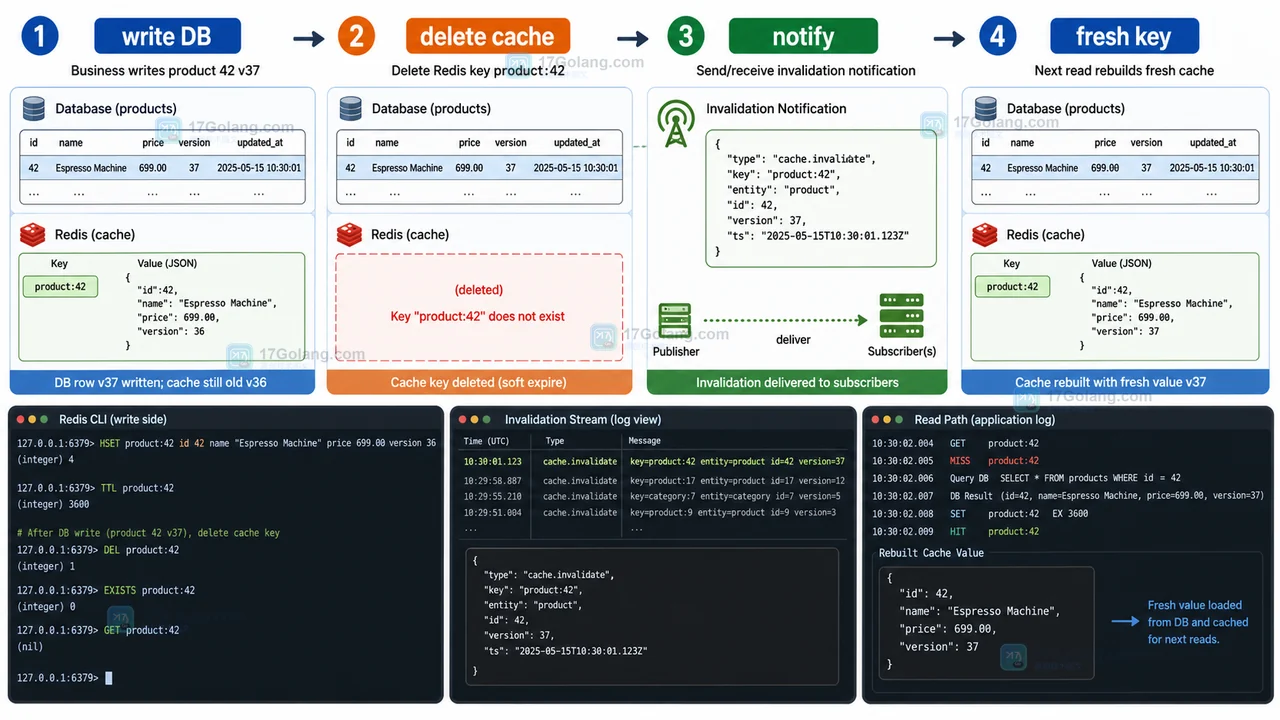The image size is (1280, 720).
Task: Click 'Rebuilt Cache Value' heading
Action: (931, 553)
